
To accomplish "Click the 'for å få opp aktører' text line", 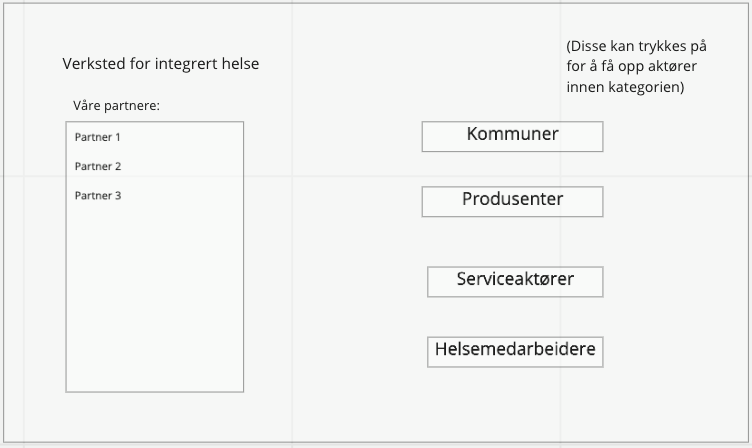I will point(631,67).
